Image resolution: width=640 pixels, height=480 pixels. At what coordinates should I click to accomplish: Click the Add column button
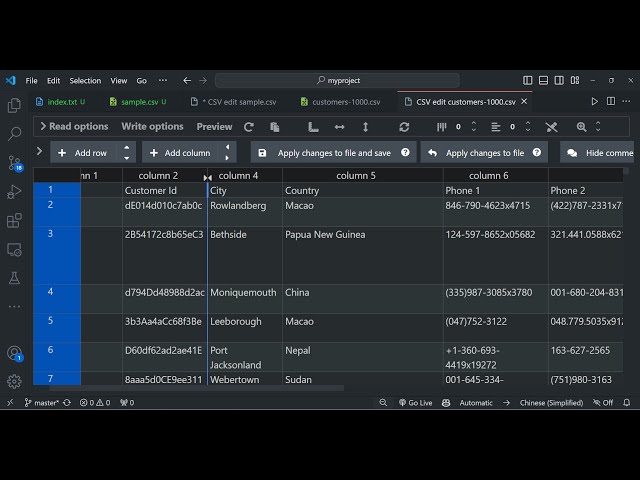tap(180, 153)
